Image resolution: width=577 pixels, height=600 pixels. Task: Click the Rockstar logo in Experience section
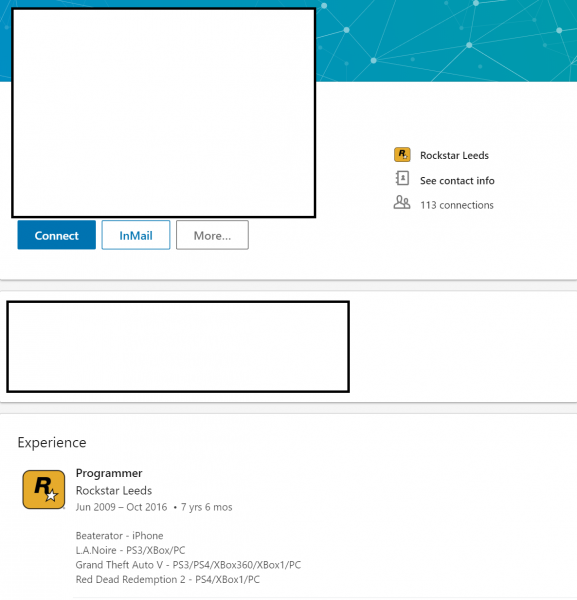tap(44, 489)
